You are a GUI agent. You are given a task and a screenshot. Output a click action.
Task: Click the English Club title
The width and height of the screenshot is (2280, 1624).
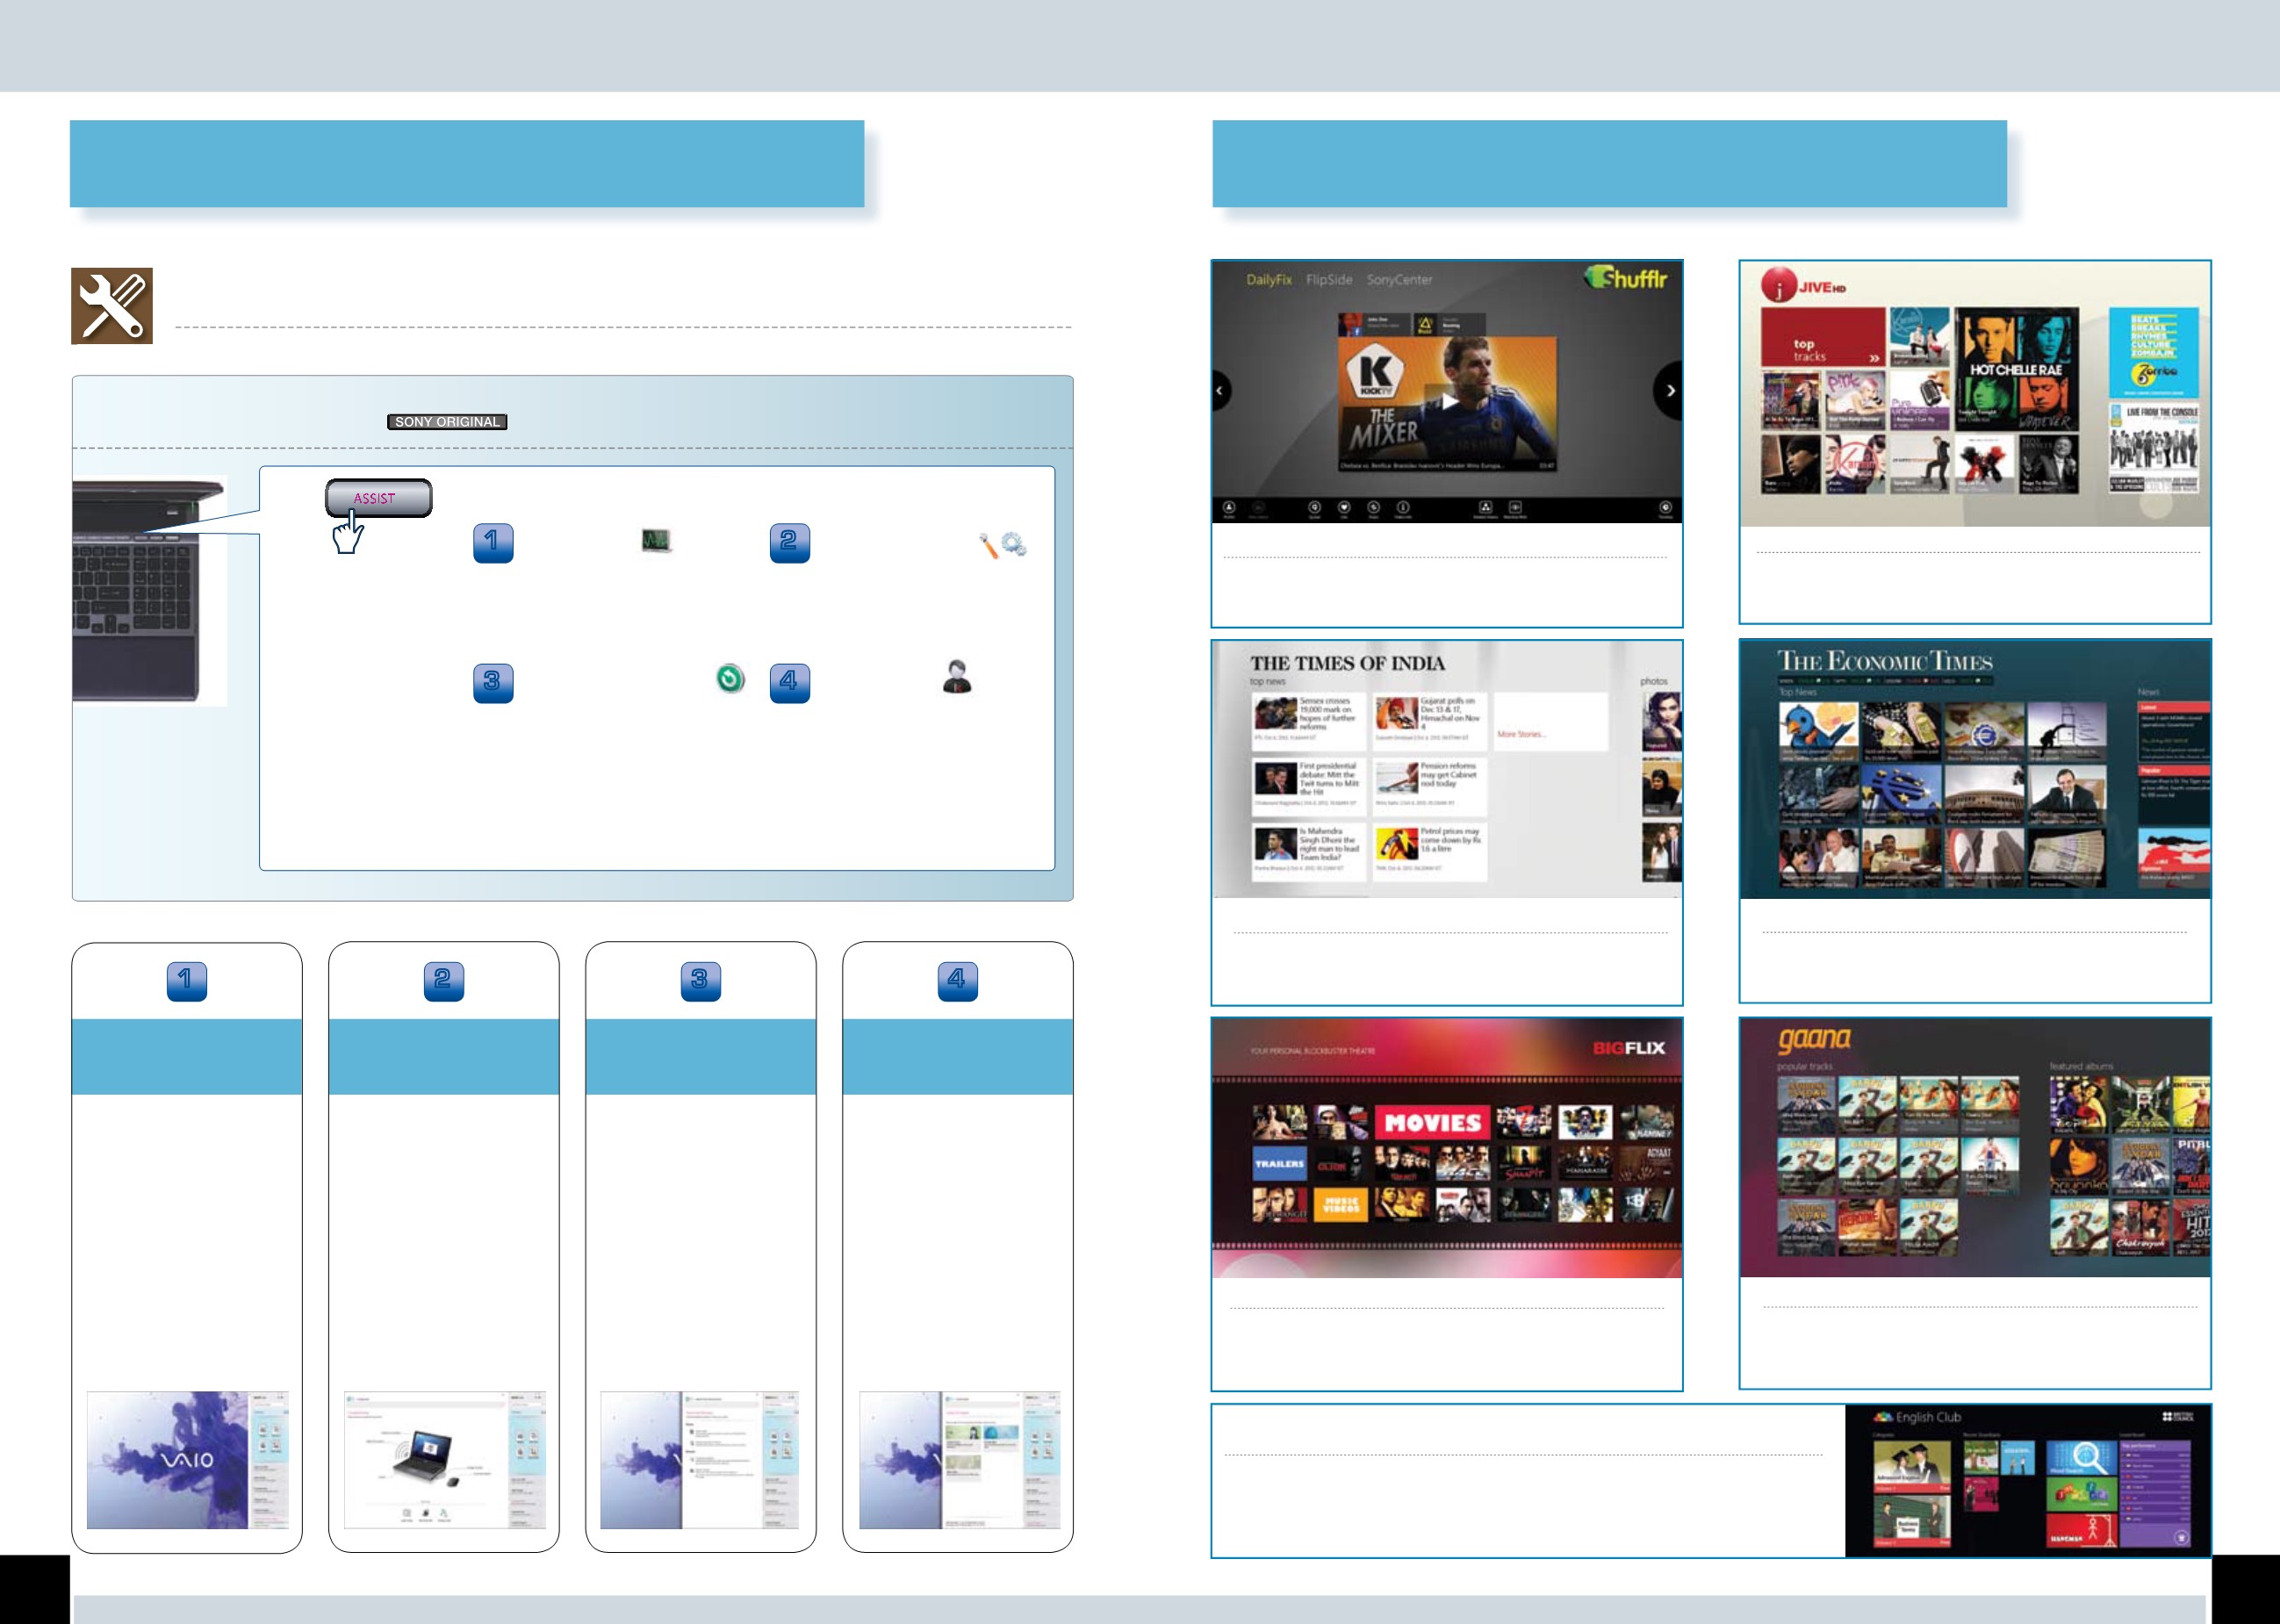(1927, 1417)
